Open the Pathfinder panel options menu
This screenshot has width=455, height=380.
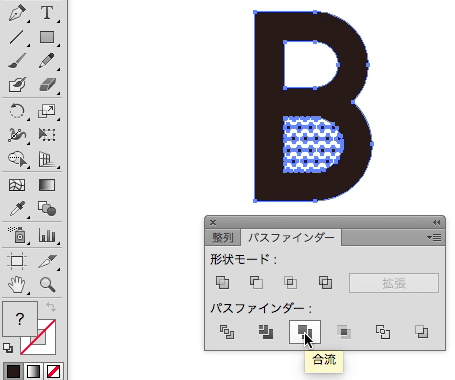click(434, 237)
